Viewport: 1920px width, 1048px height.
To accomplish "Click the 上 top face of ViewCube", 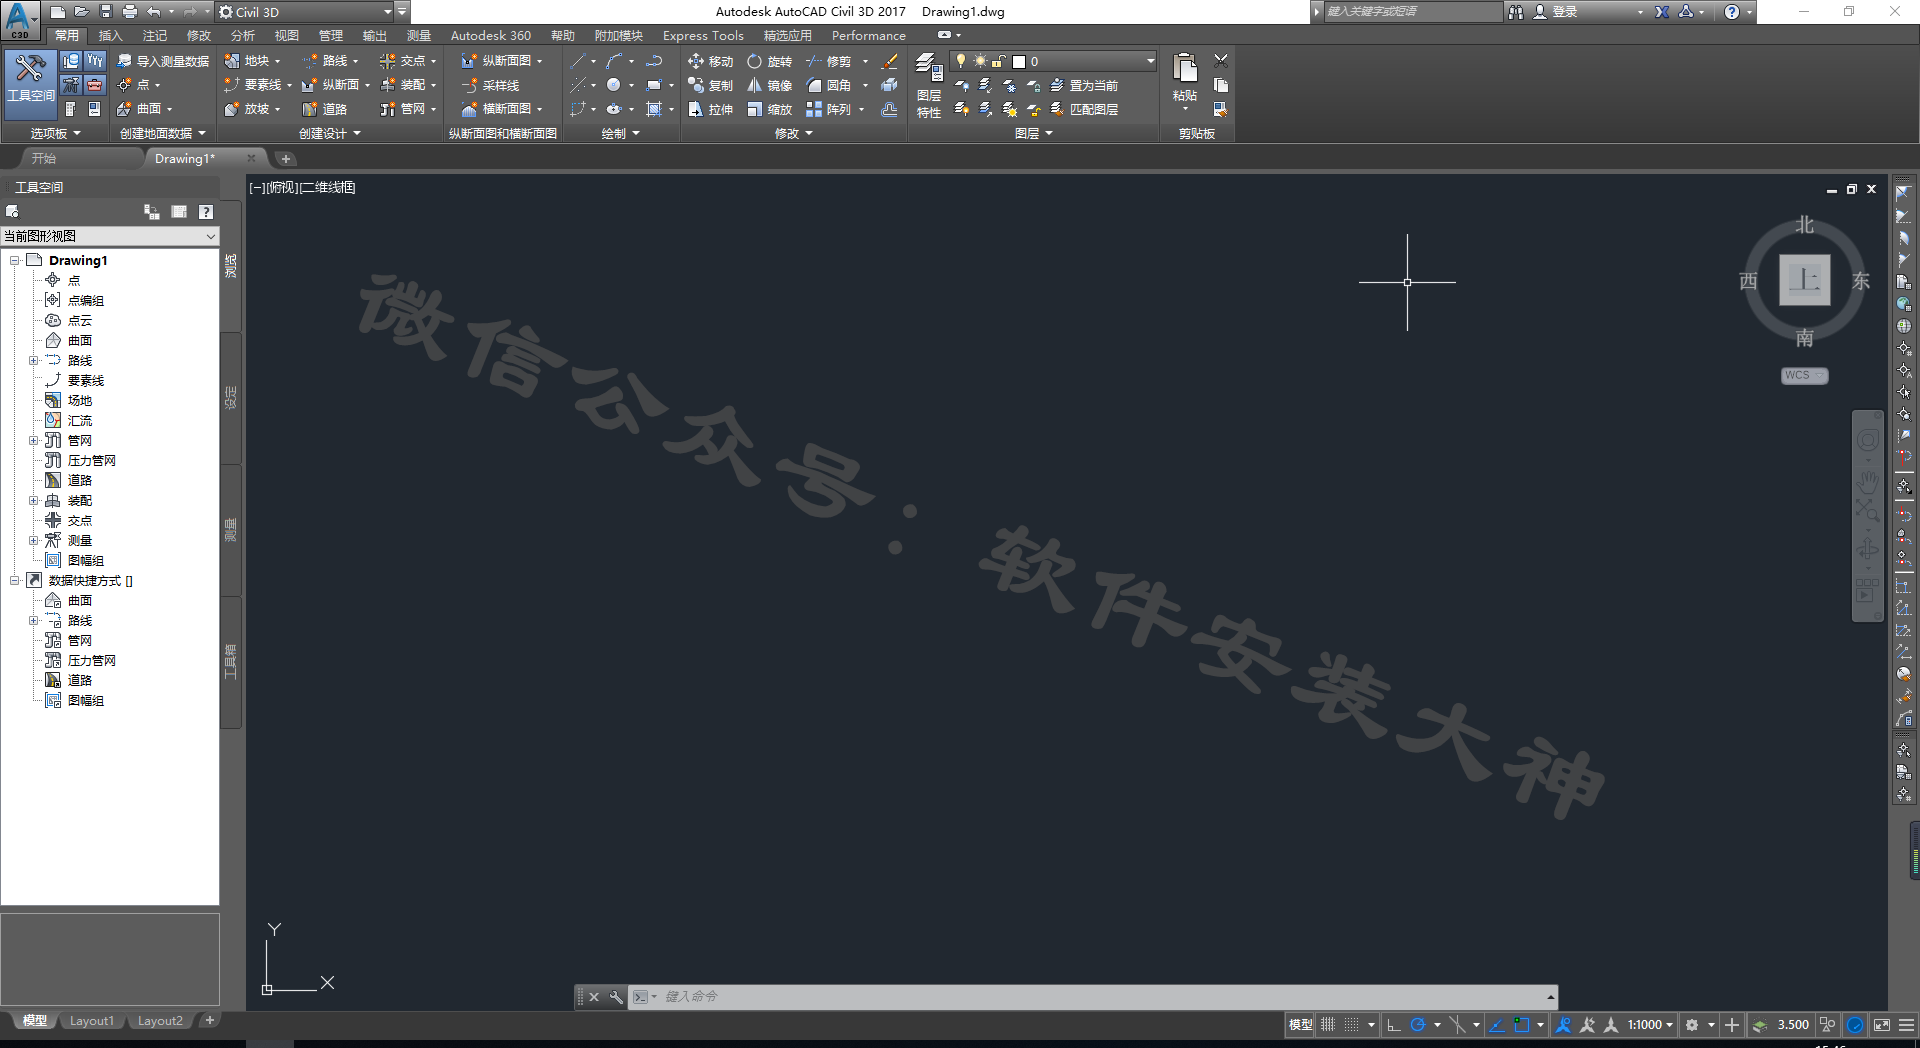I will [1804, 279].
